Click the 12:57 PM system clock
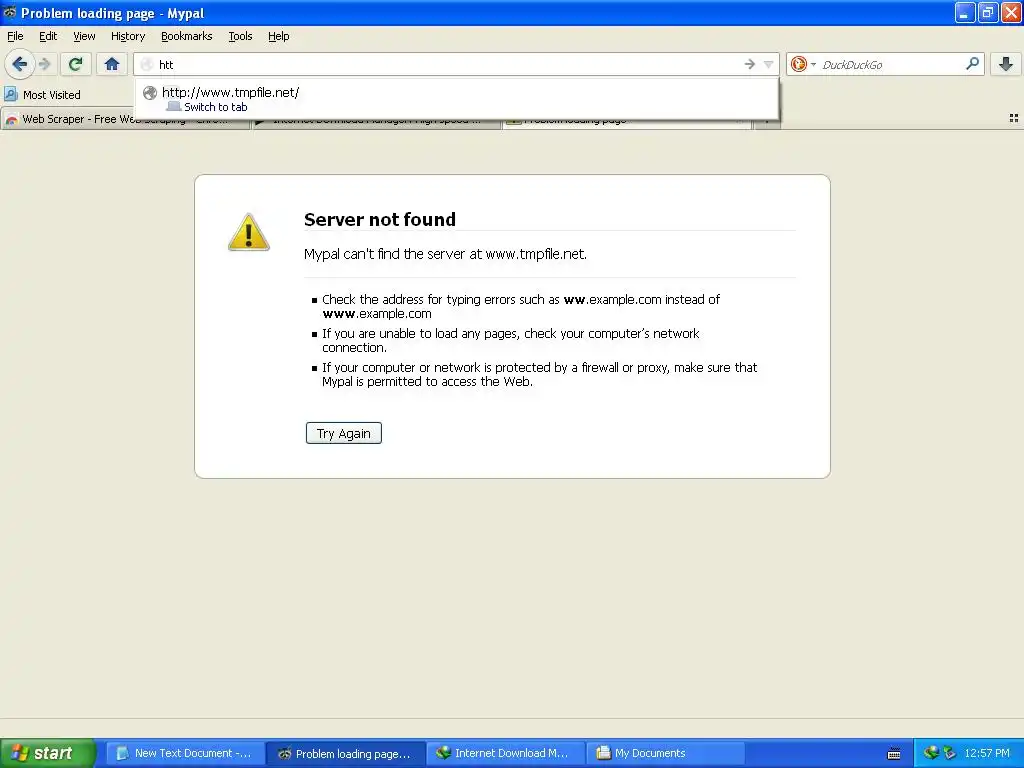 coord(987,753)
